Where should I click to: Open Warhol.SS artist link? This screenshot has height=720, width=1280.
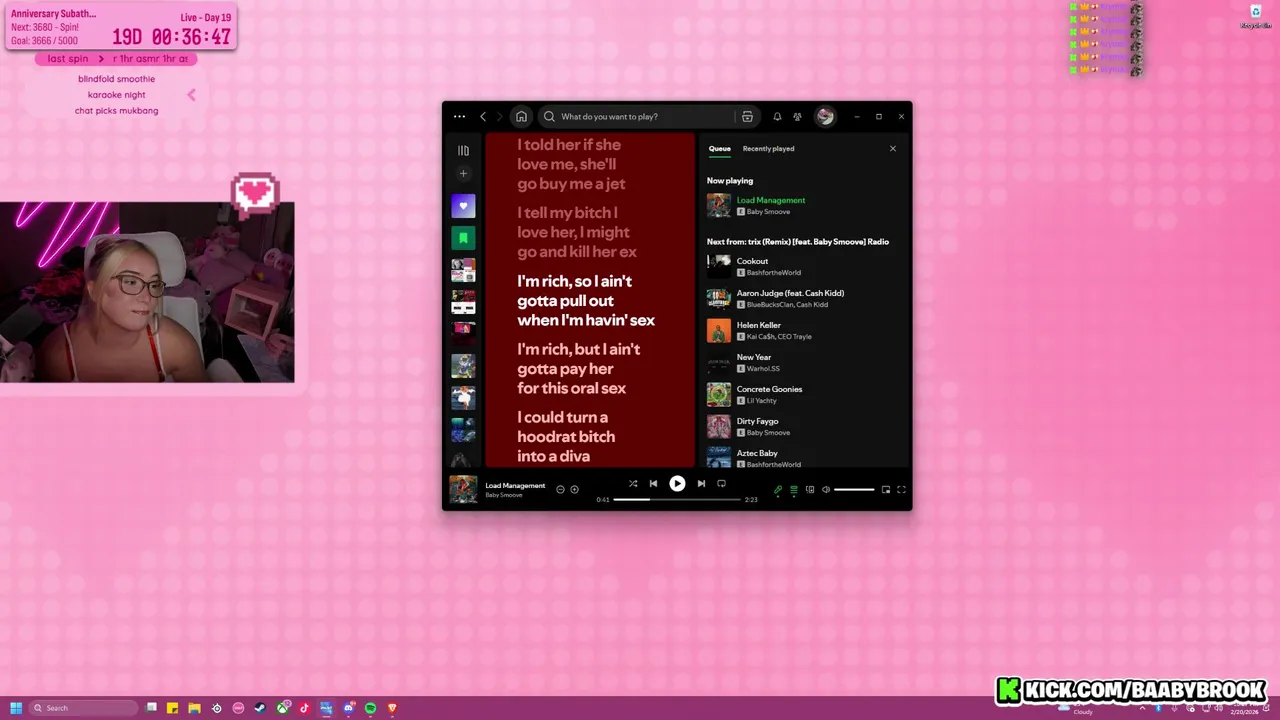click(x=763, y=368)
